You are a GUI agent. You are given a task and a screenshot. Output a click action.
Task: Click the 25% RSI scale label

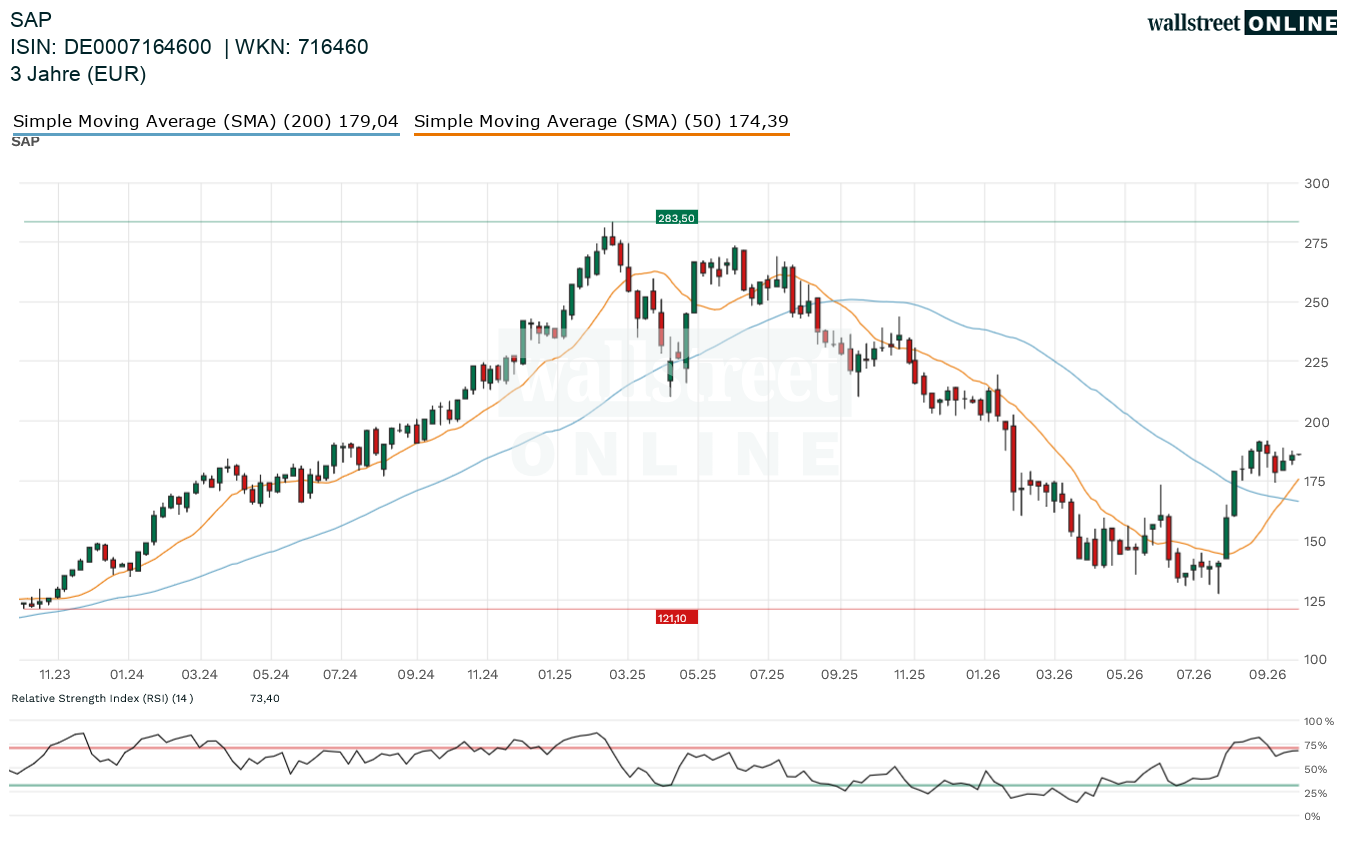pos(1316,793)
